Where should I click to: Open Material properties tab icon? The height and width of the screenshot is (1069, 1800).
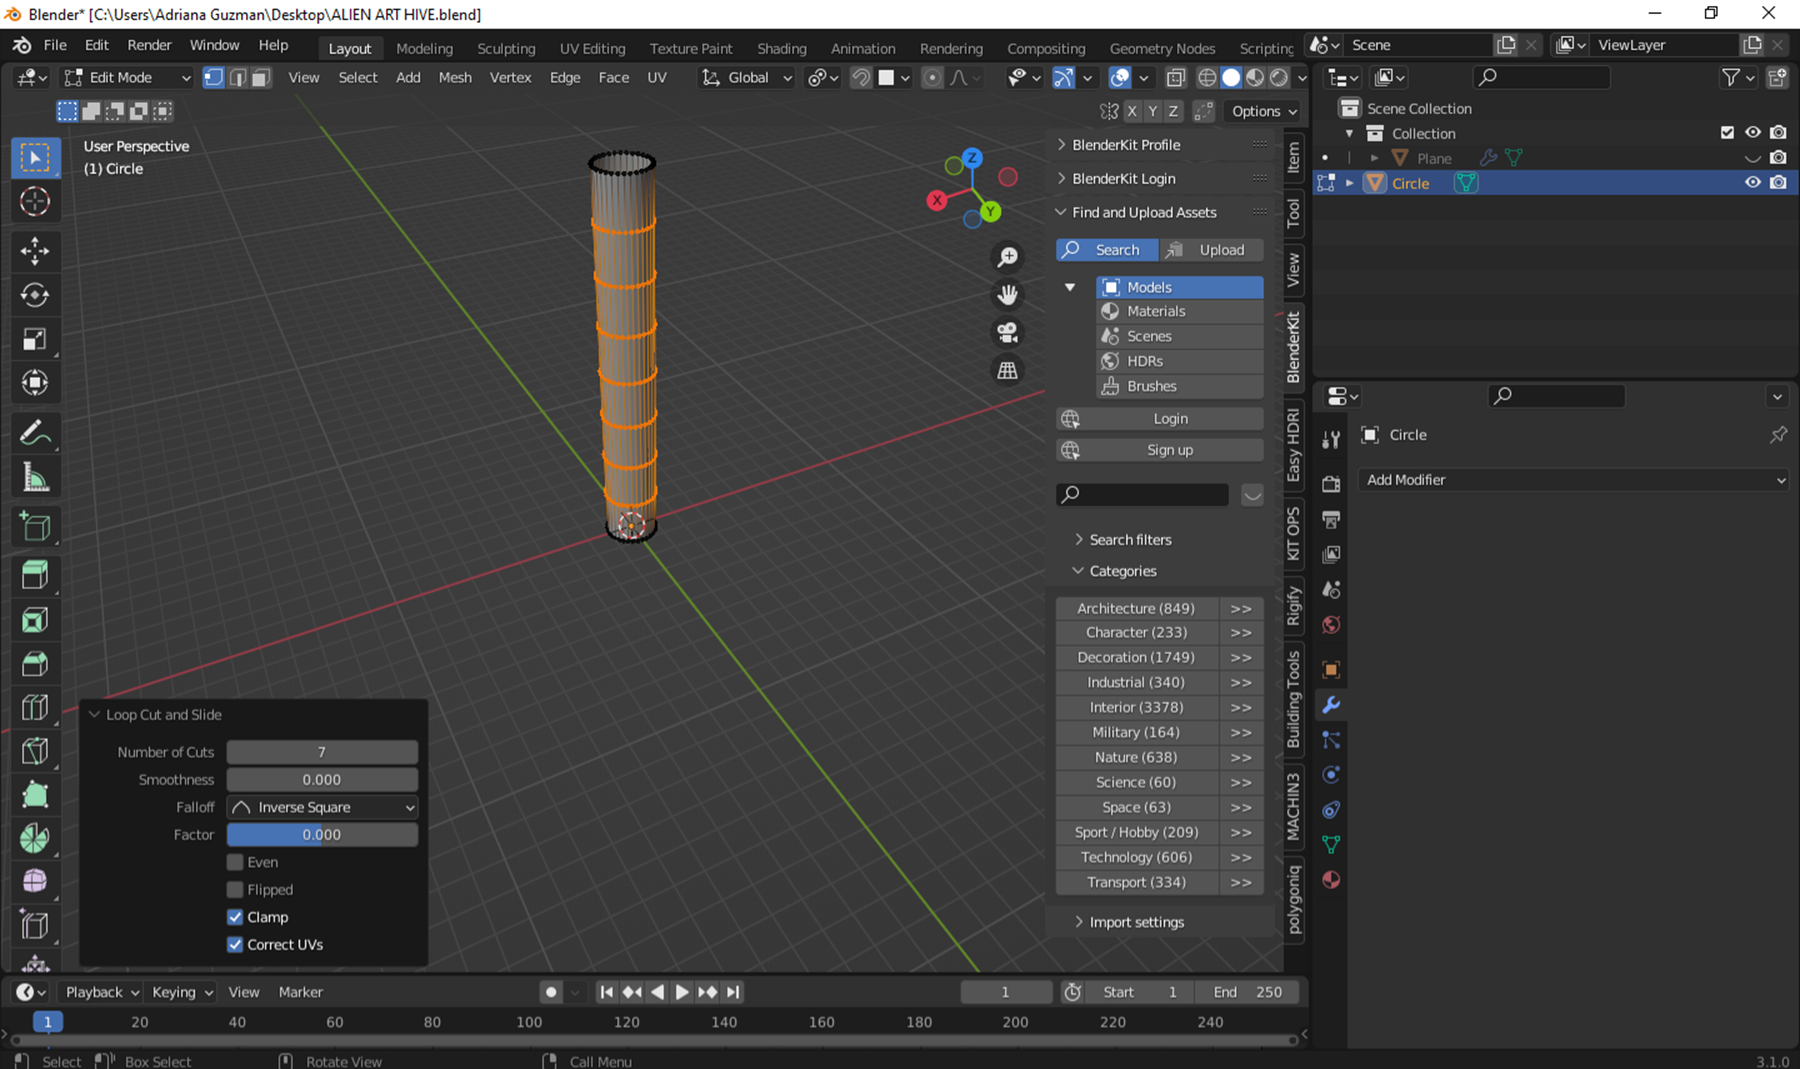click(x=1331, y=880)
